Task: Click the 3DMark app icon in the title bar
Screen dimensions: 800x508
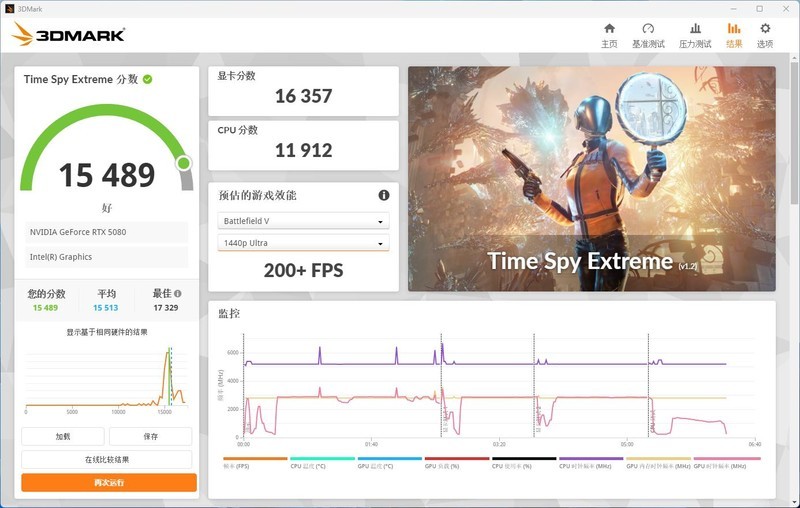Action: click(x=9, y=9)
